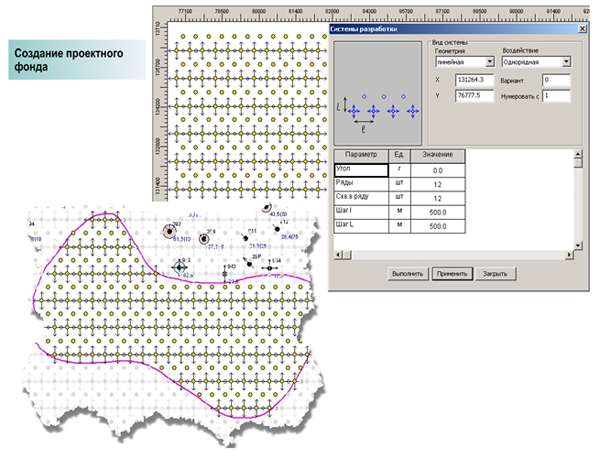Select the Ряды parameter cell
Image resolution: width=600 pixels, height=458 pixels.
361,184
